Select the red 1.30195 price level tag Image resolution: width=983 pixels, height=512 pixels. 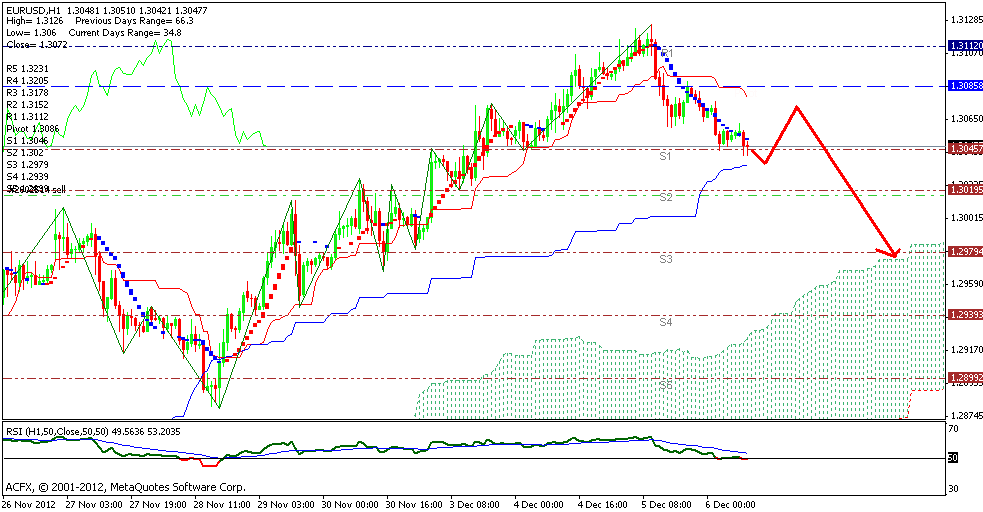click(x=964, y=190)
